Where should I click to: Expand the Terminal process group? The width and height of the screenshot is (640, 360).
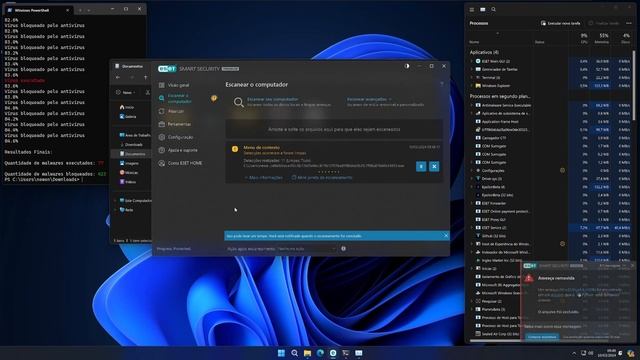point(472,78)
